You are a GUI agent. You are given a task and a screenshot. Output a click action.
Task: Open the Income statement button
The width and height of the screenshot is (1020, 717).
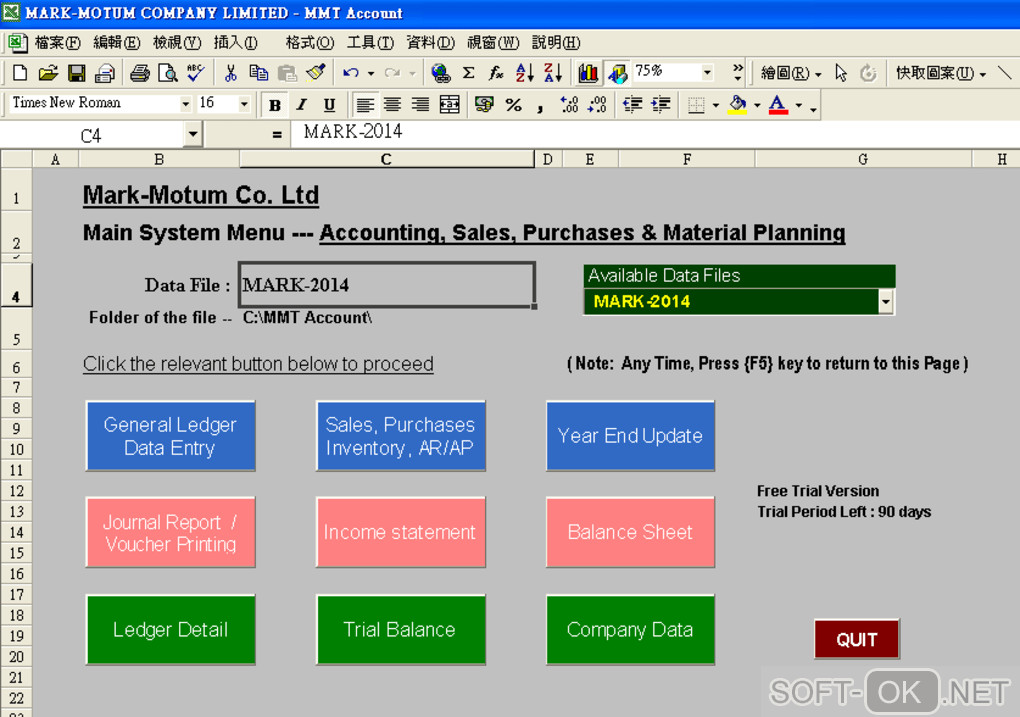point(401,532)
